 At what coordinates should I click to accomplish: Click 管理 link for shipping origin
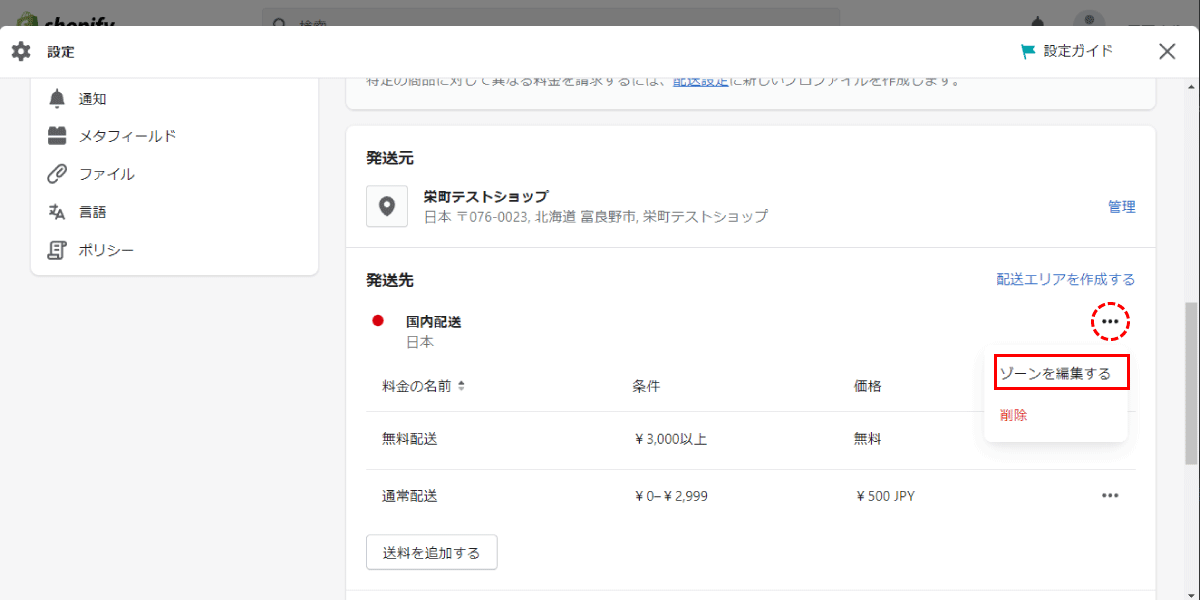(1122, 207)
